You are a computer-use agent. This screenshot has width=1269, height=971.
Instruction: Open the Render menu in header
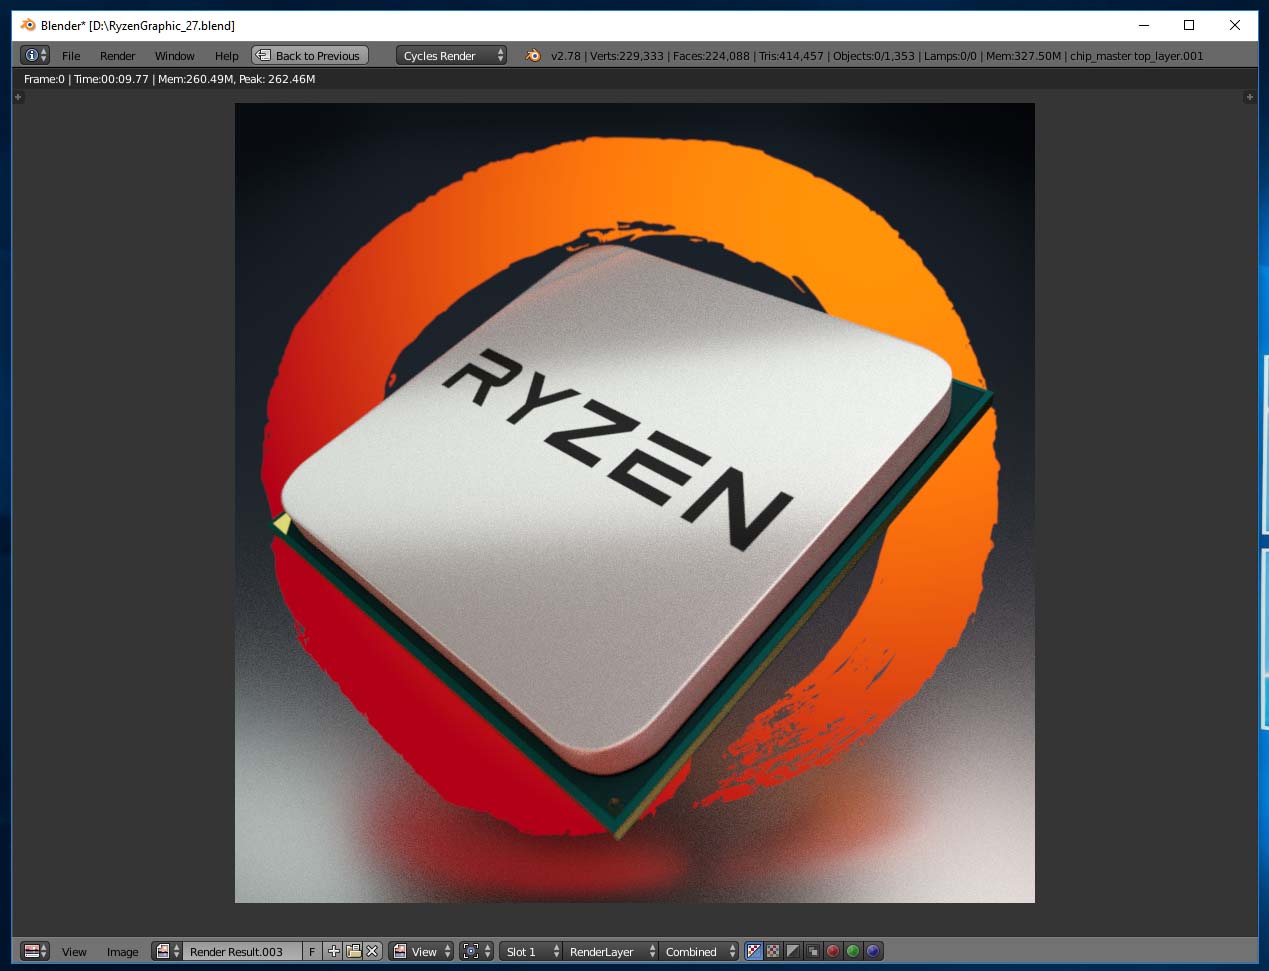click(117, 56)
